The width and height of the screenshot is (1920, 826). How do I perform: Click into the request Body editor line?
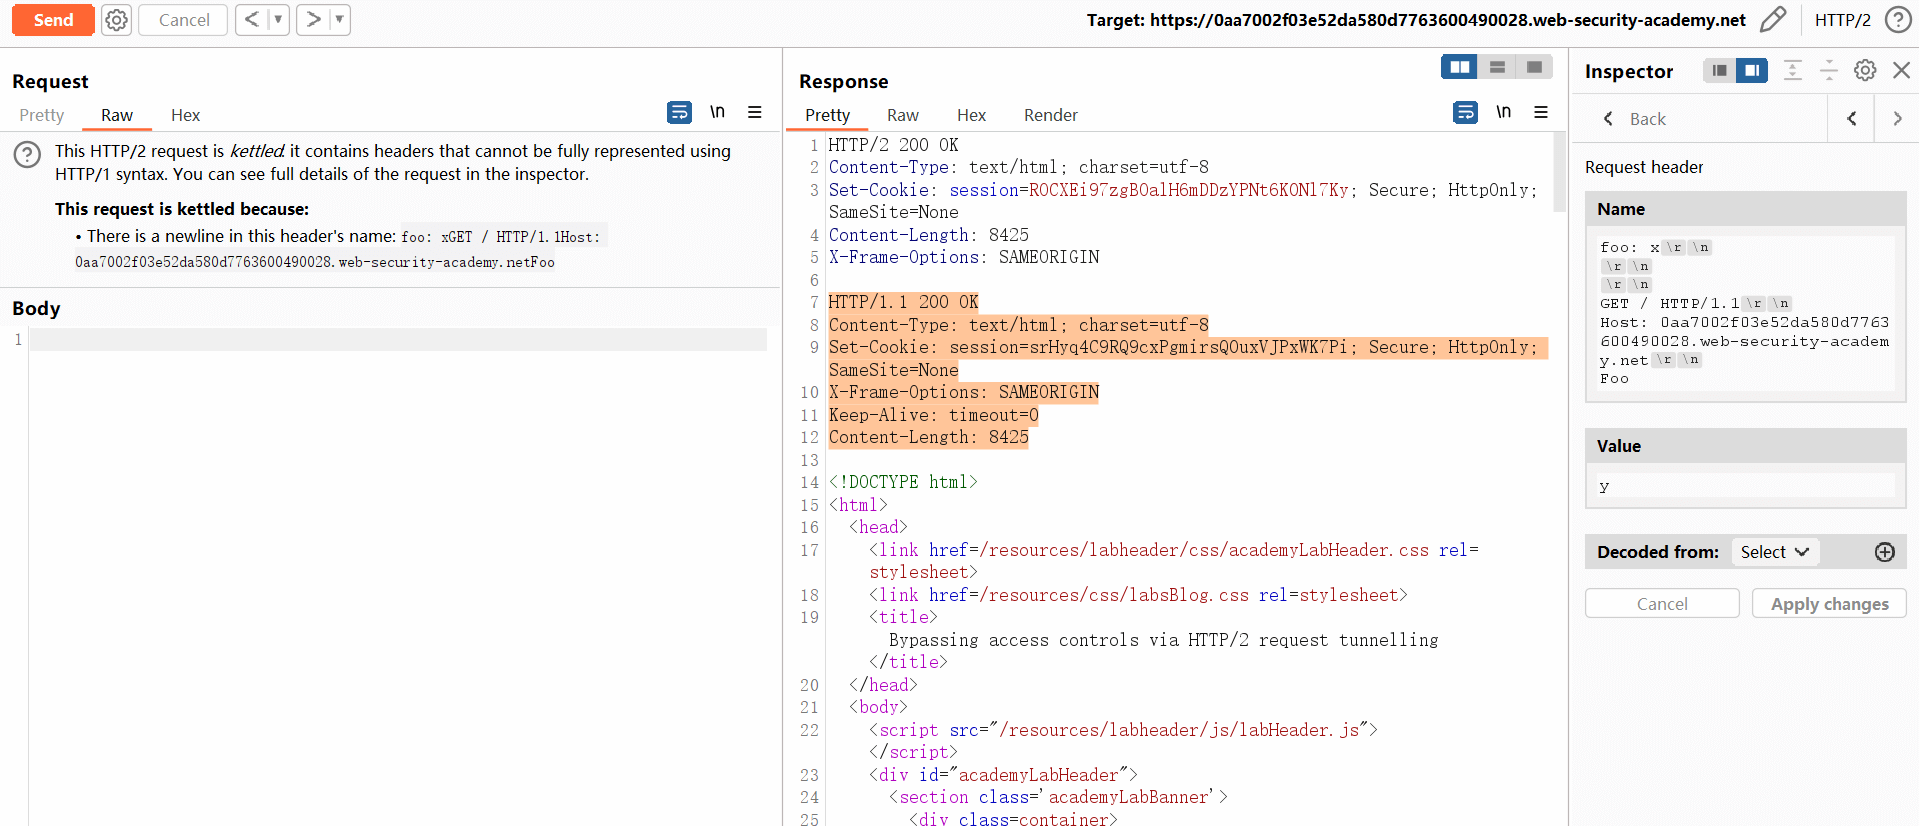[398, 340]
